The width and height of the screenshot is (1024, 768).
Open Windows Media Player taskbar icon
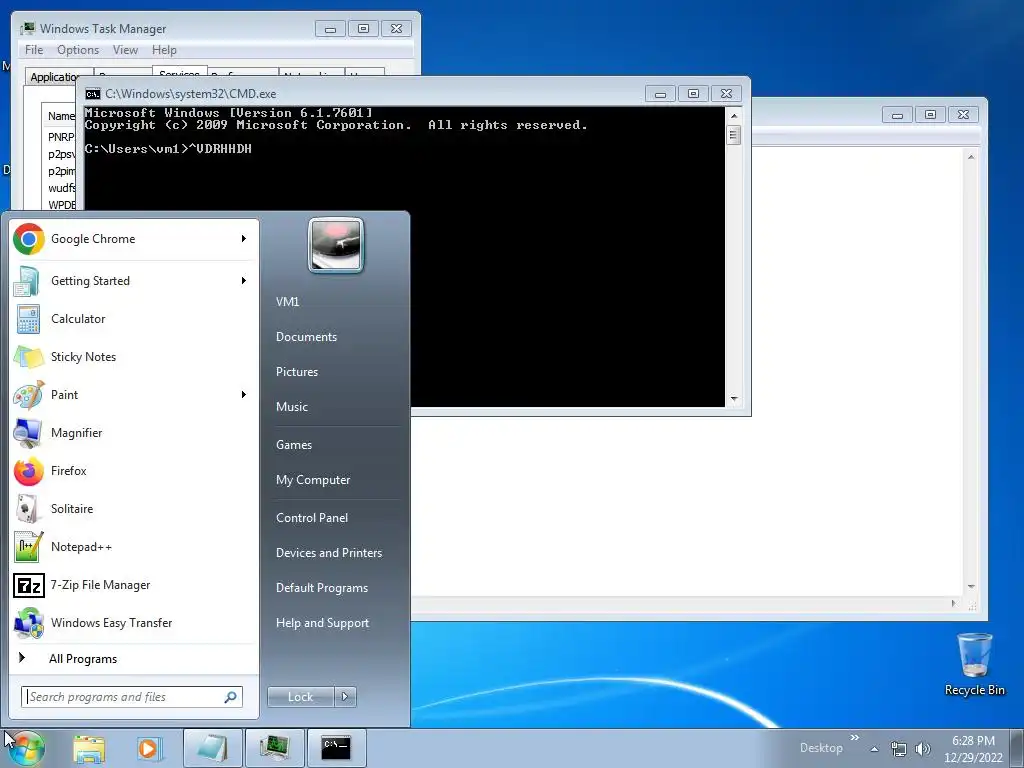pos(148,748)
